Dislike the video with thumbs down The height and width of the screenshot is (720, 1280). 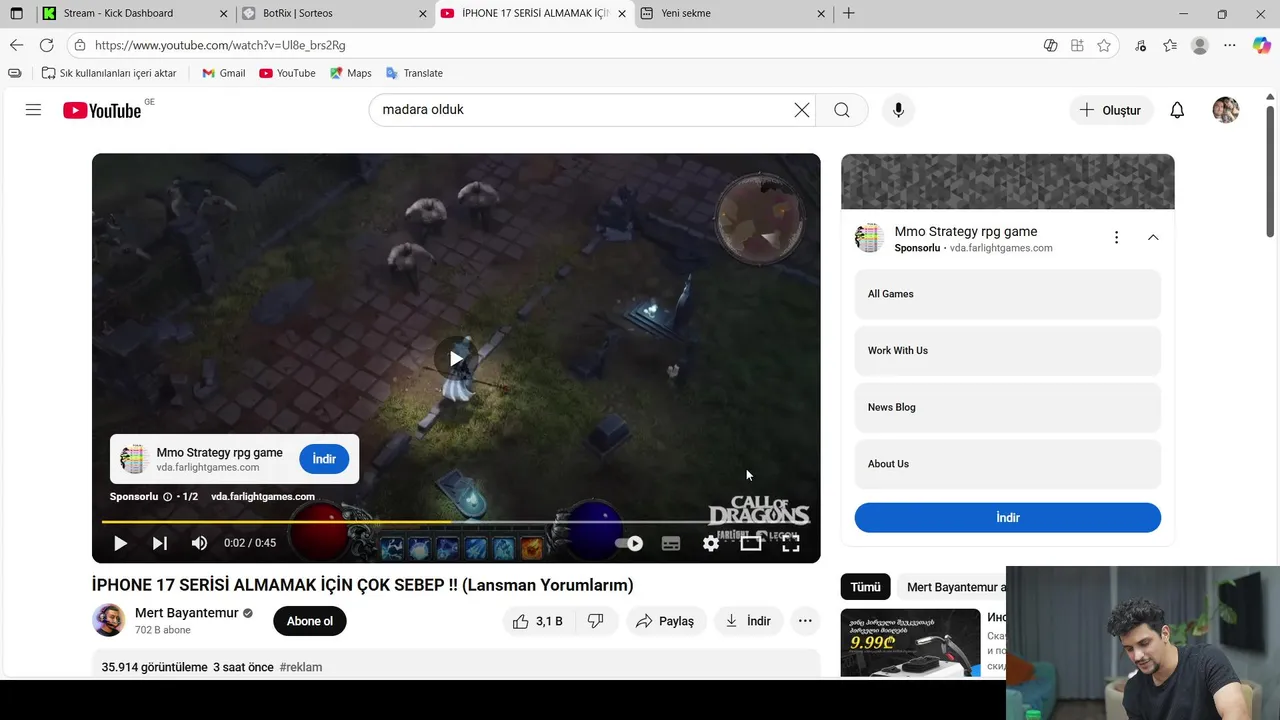pyautogui.click(x=596, y=621)
